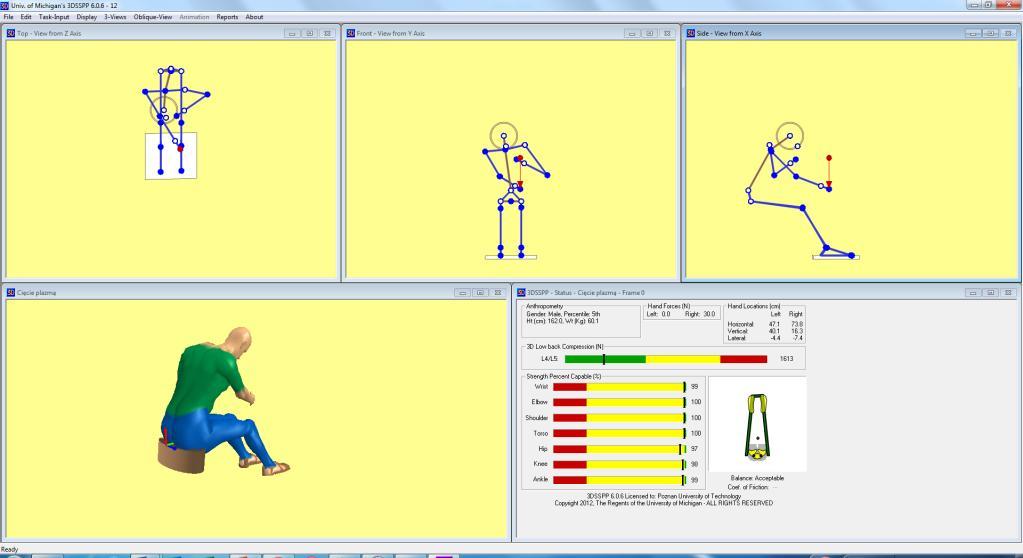Click the 'Balance: Acceptable' label
Viewport: 1023px width, 558px height.
pos(757,478)
